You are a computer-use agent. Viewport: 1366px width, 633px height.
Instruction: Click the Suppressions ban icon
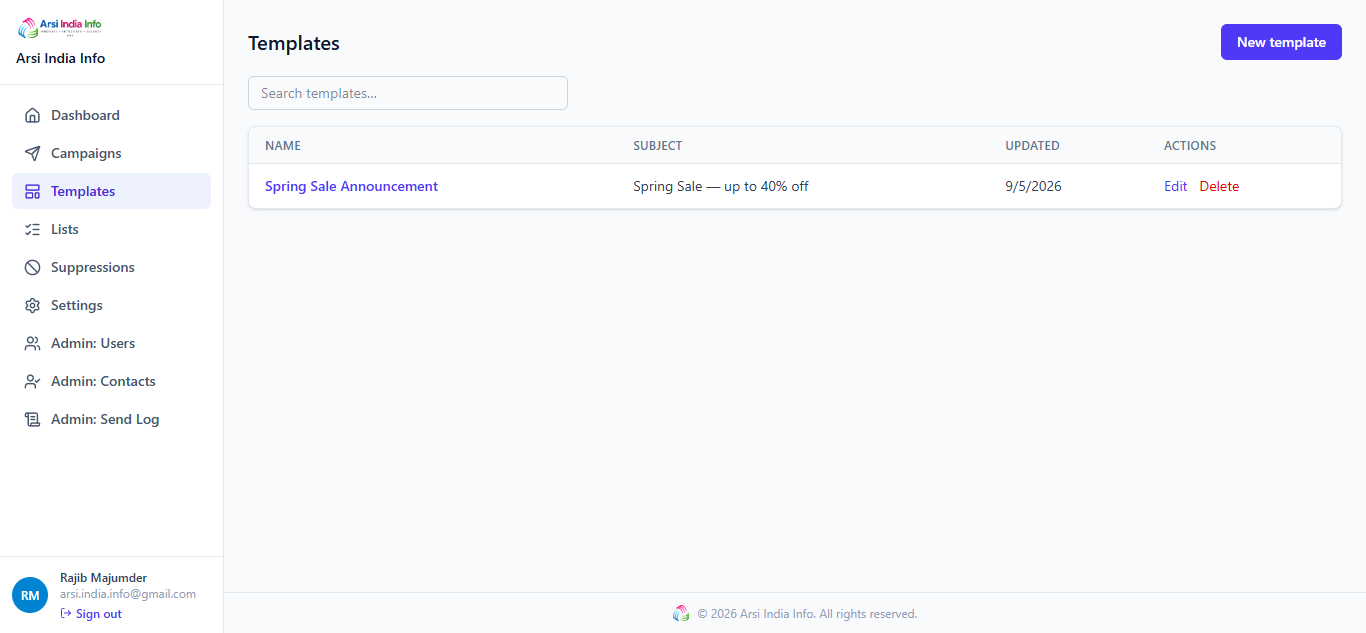32,267
